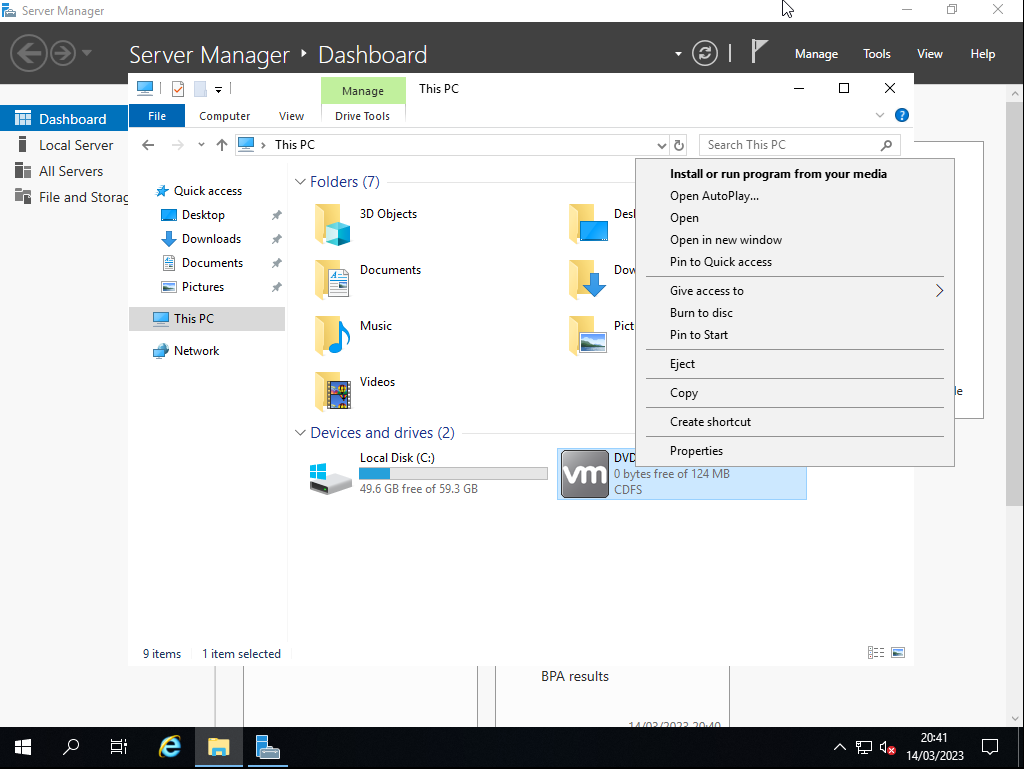Screen dimensions: 1024x769
Task: Open the address bar history dropdown
Action: point(661,145)
